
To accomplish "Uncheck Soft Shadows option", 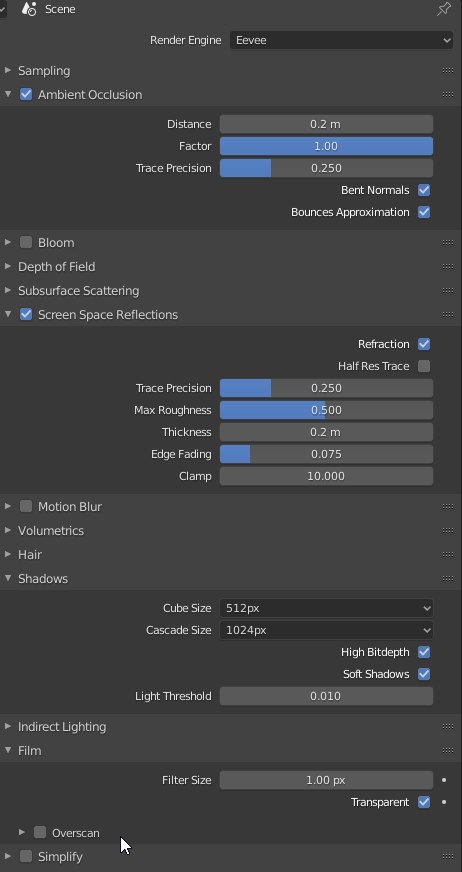I will pyautogui.click(x=424, y=674).
